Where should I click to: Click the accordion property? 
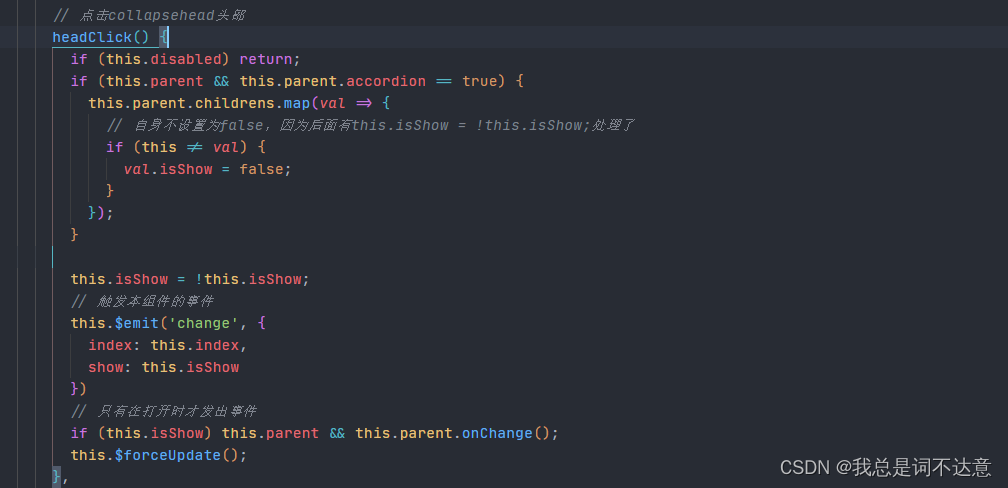pos(386,81)
